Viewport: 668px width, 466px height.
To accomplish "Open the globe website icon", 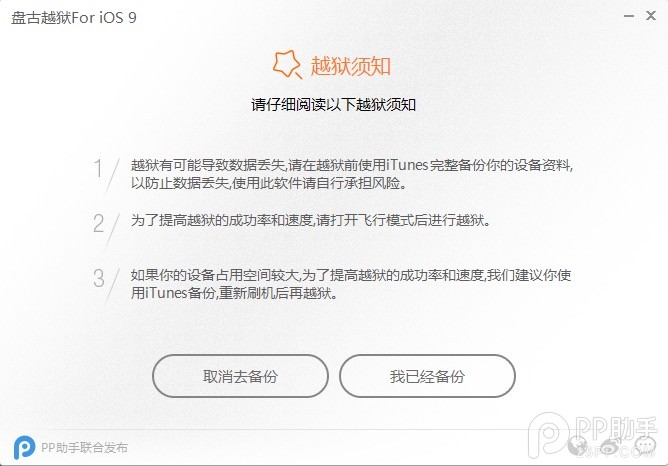I will pyautogui.click(x=579, y=446).
